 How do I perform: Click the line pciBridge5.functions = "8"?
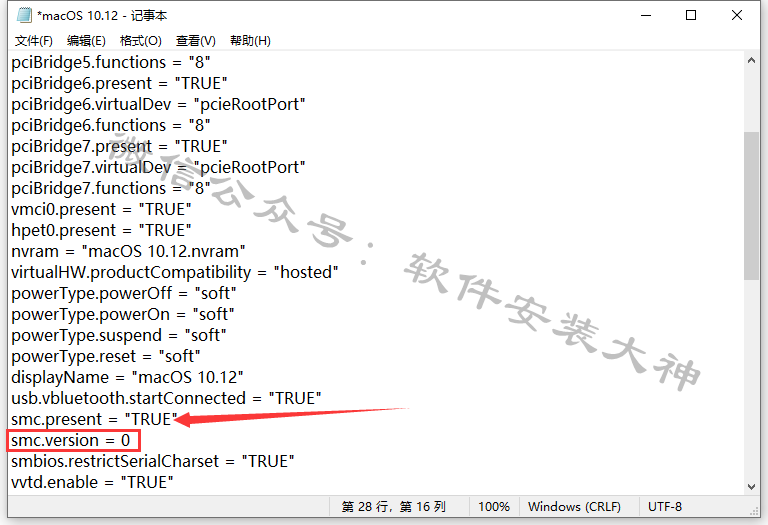[x=111, y=63]
